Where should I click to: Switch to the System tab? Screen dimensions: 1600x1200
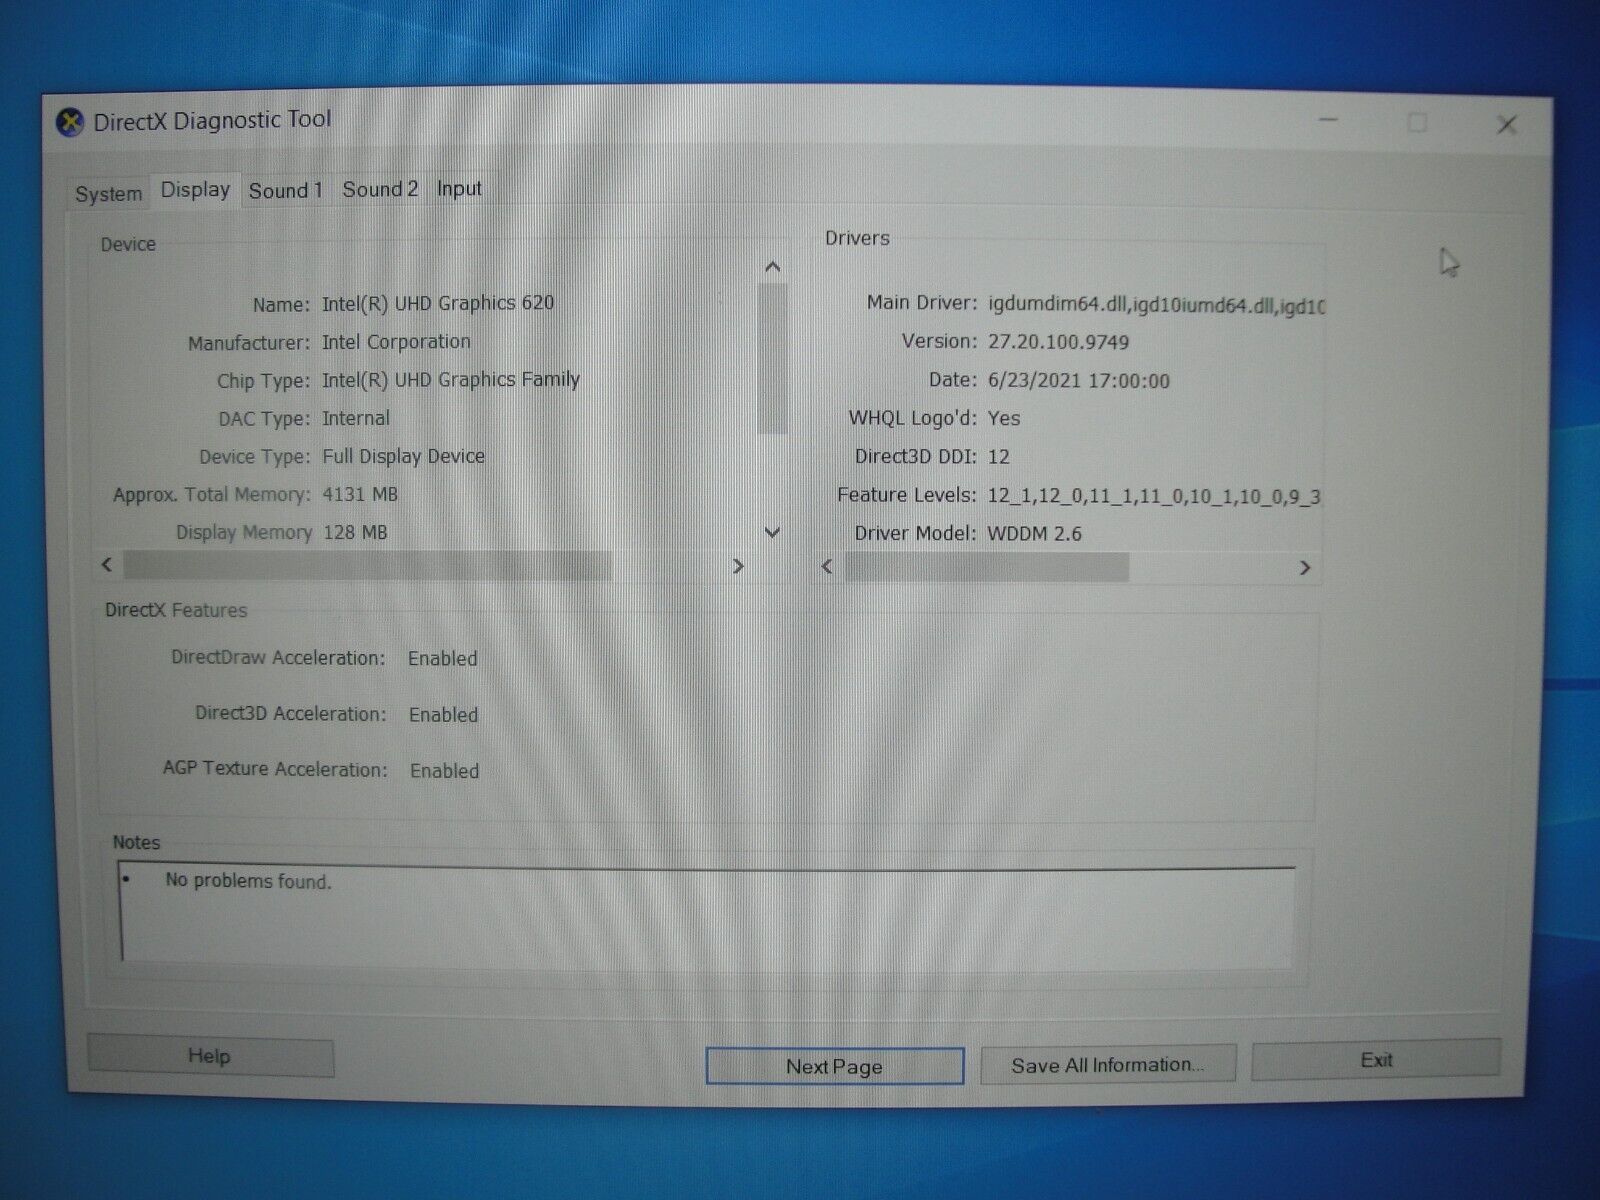(109, 194)
